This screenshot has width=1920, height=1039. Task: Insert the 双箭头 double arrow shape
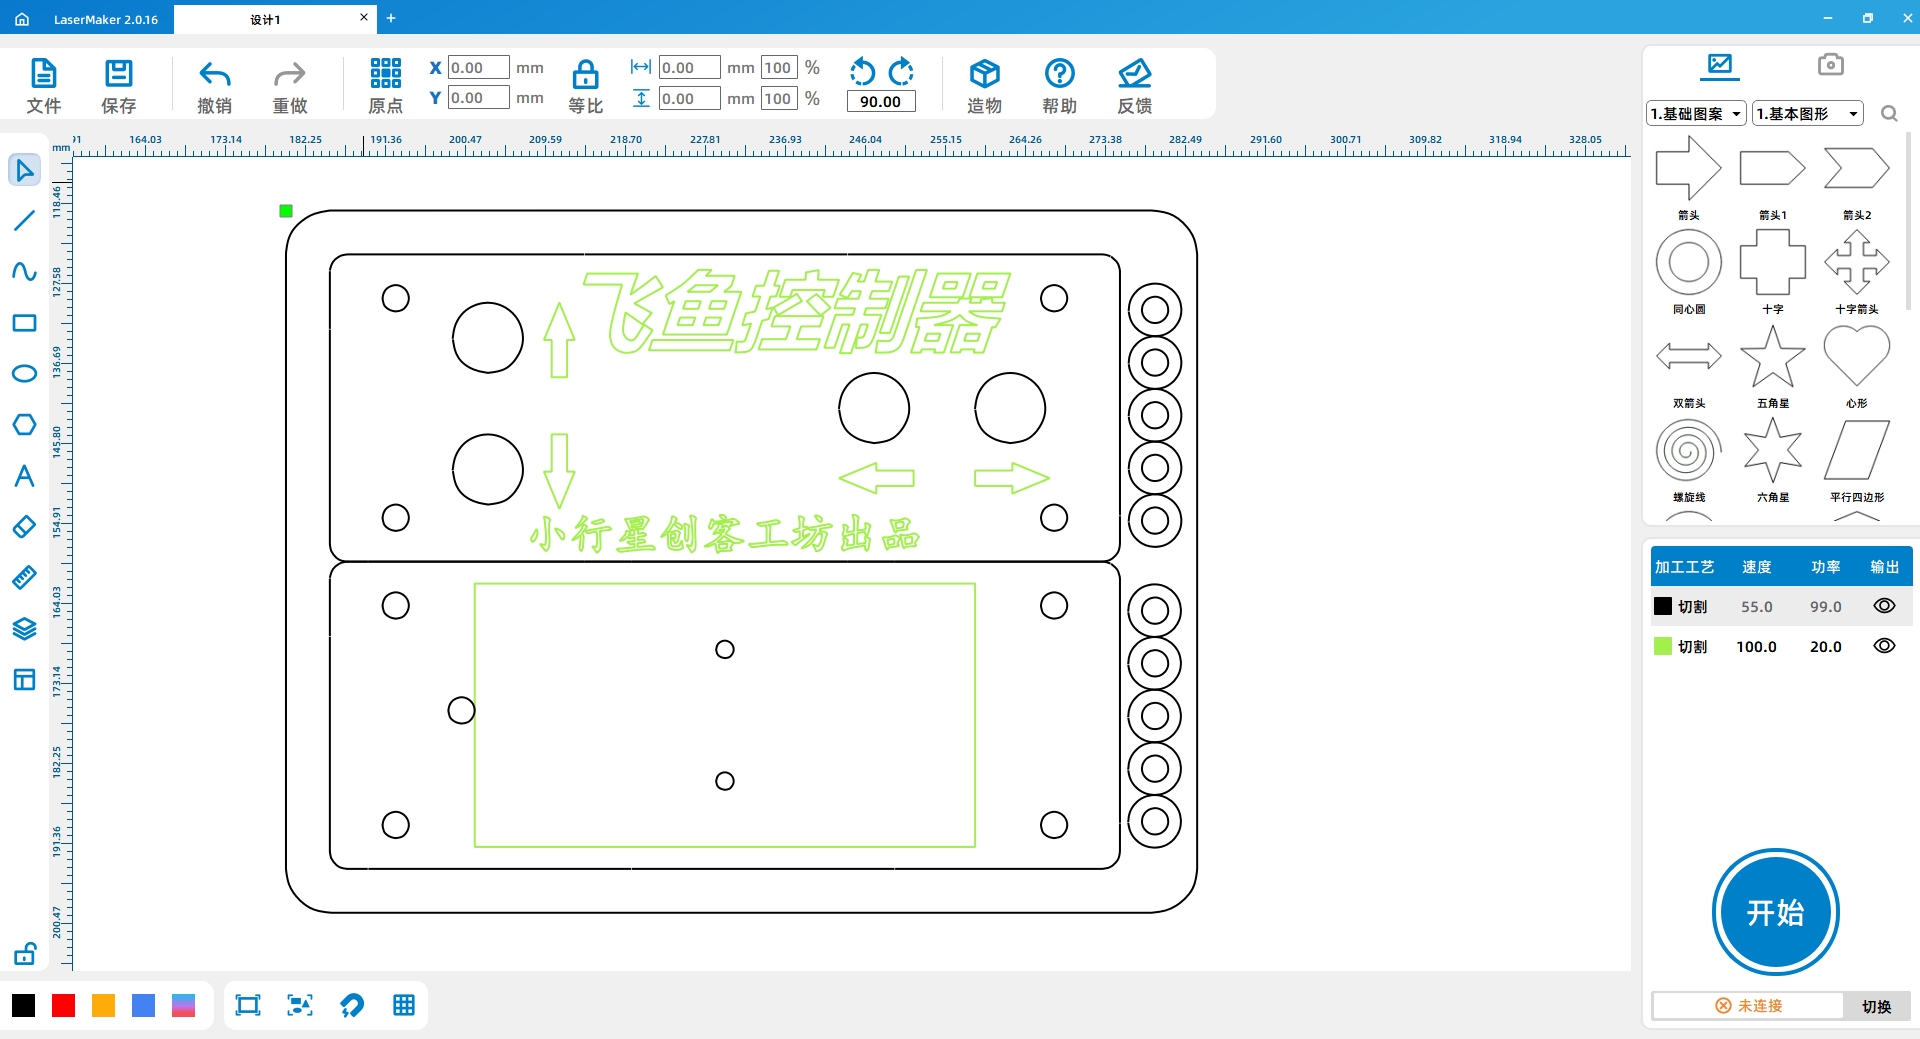coord(1689,356)
